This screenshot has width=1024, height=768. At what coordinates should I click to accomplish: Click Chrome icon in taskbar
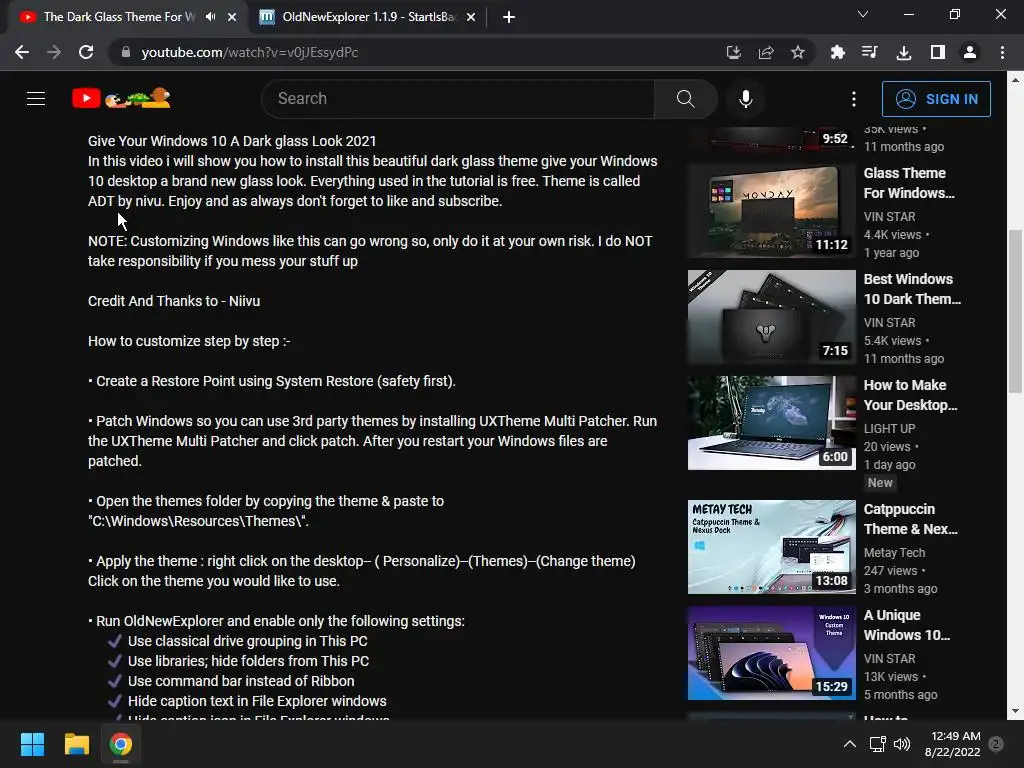(x=121, y=744)
